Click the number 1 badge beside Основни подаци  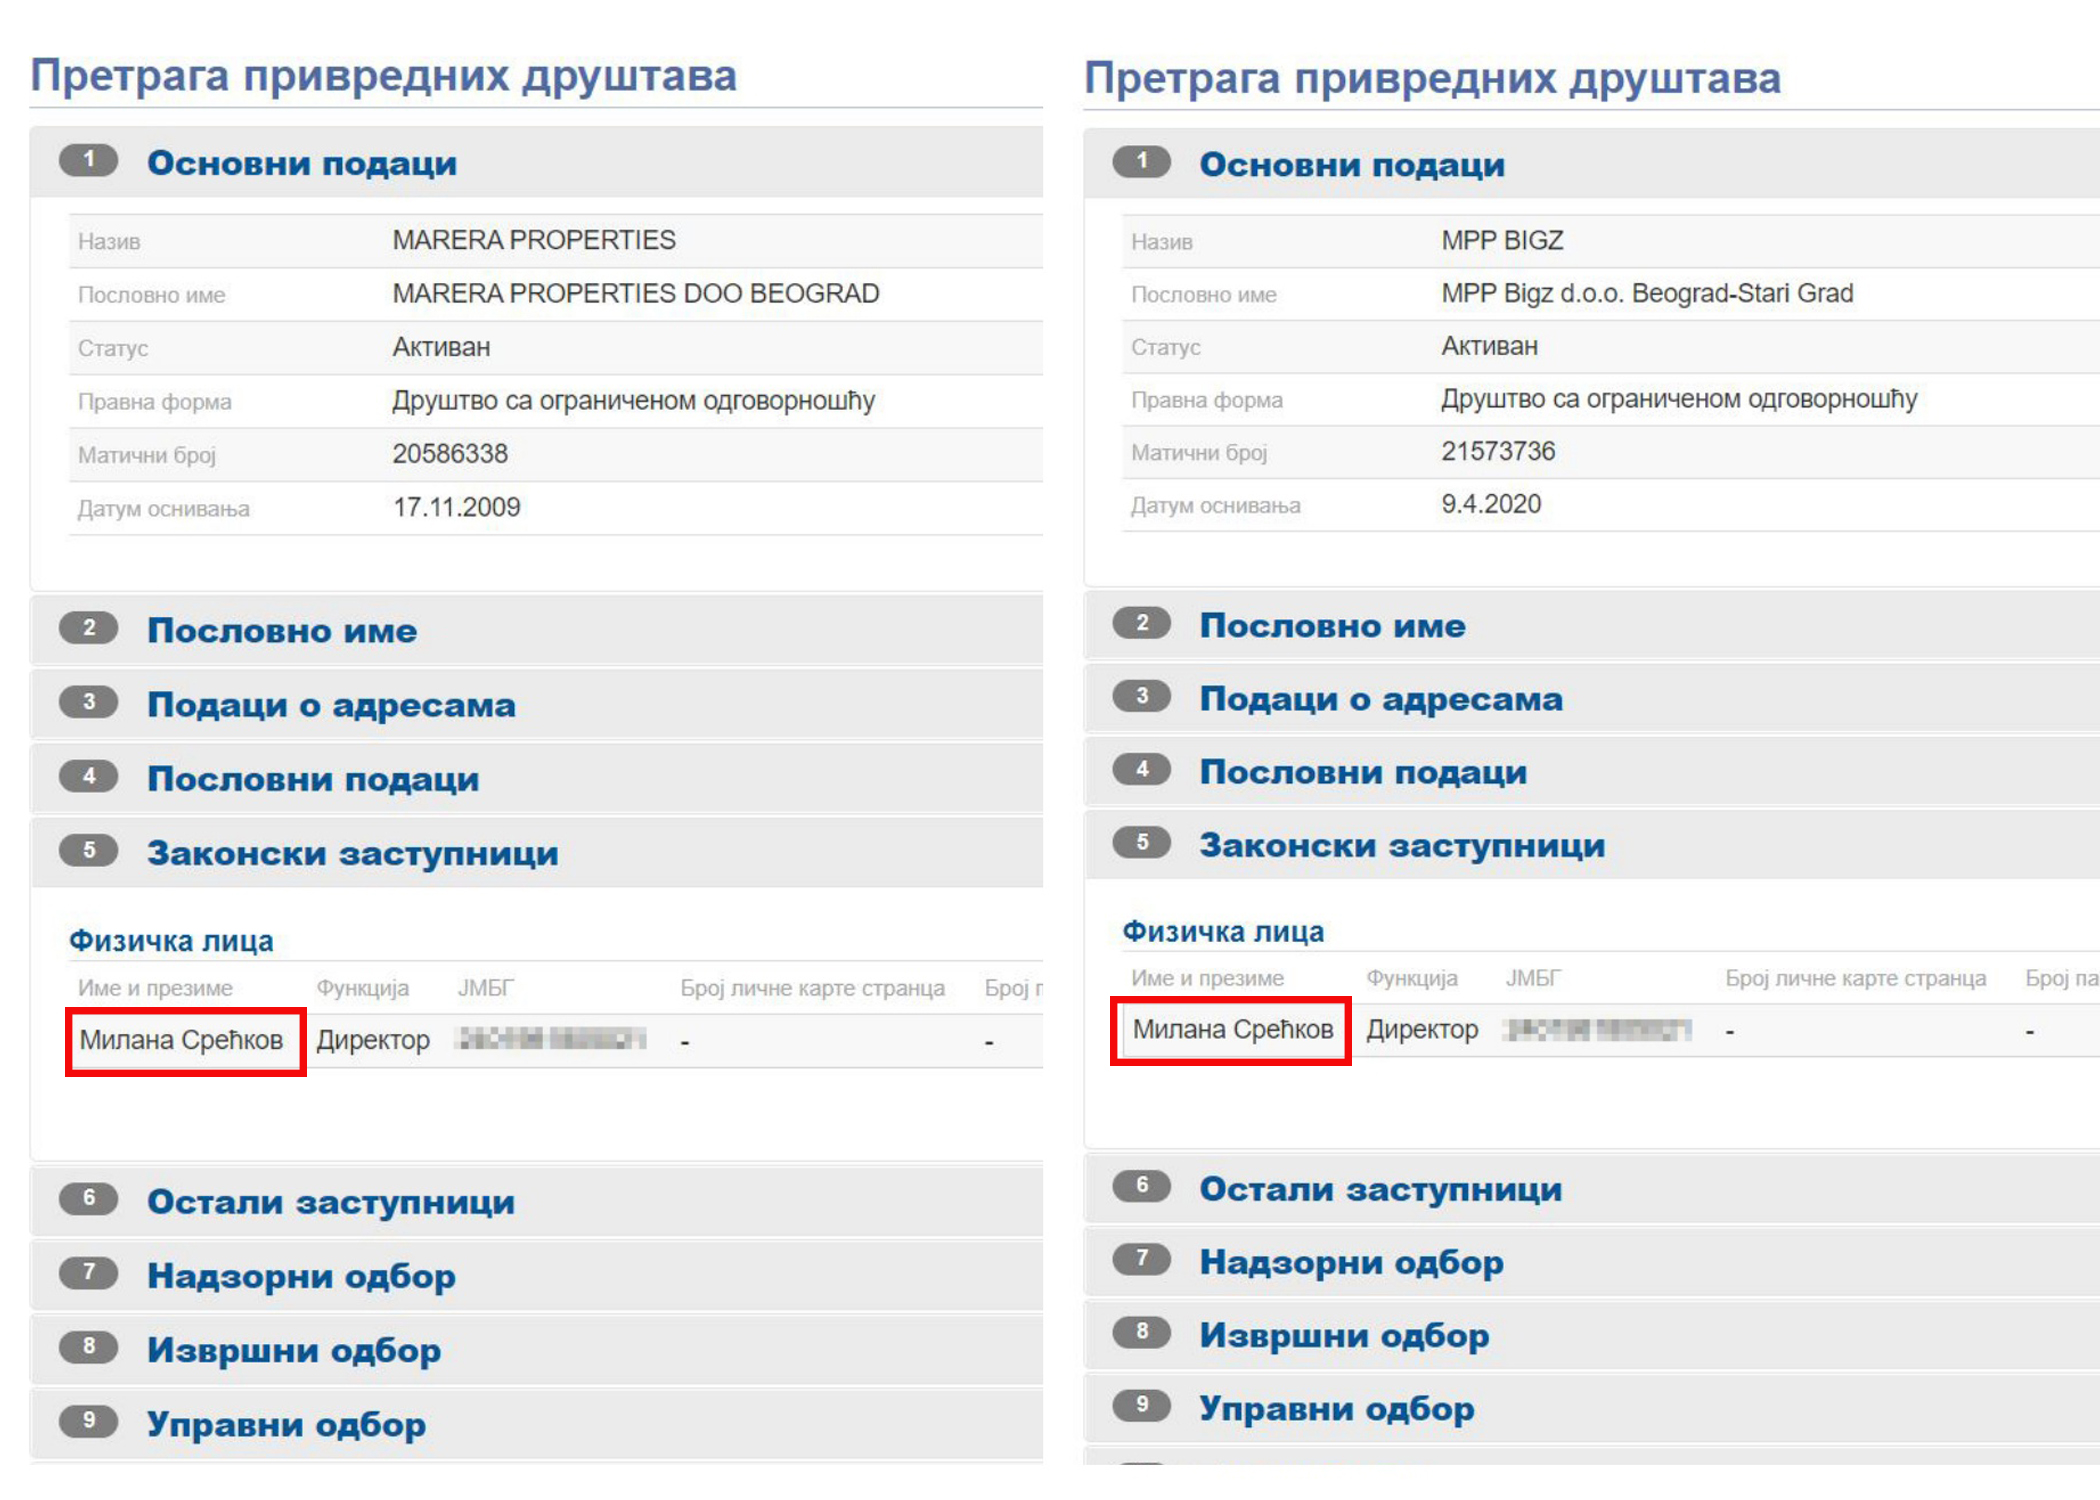tap(90, 161)
